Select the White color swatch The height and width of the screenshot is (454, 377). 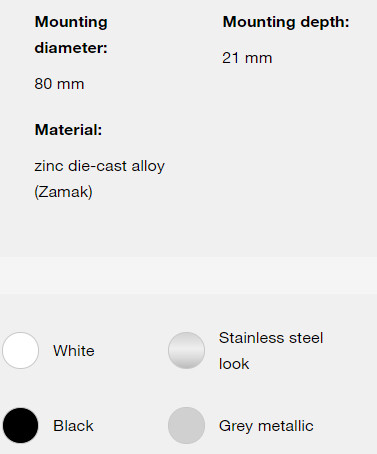(20, 350)
